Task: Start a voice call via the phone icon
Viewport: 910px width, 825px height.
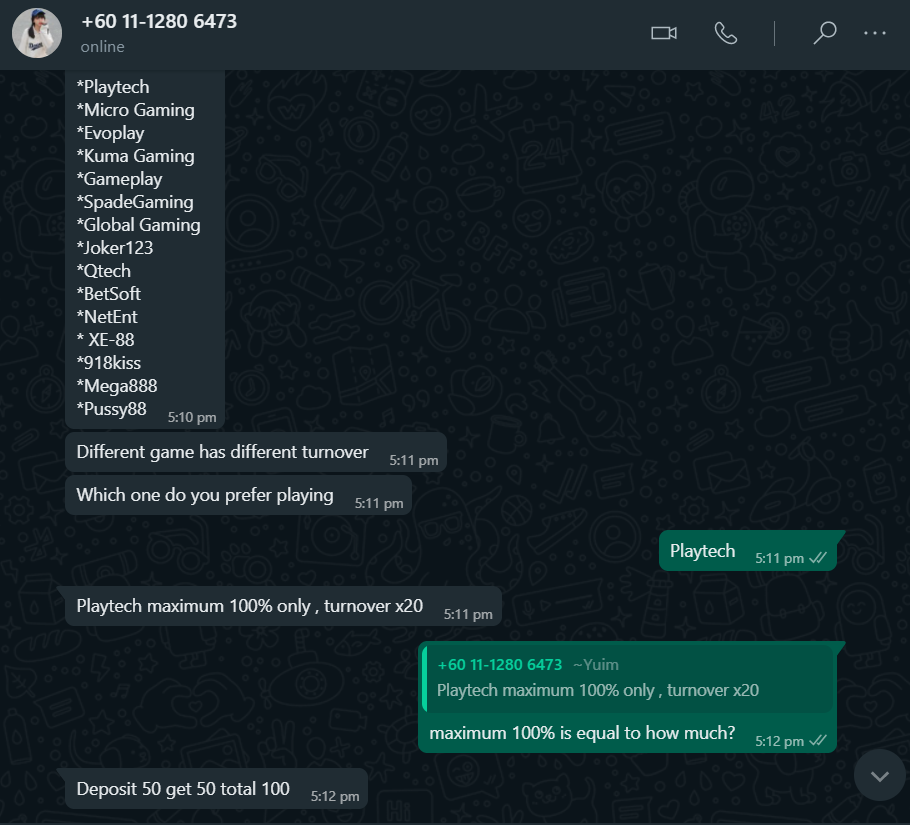Action: click(x=725, y=33)
